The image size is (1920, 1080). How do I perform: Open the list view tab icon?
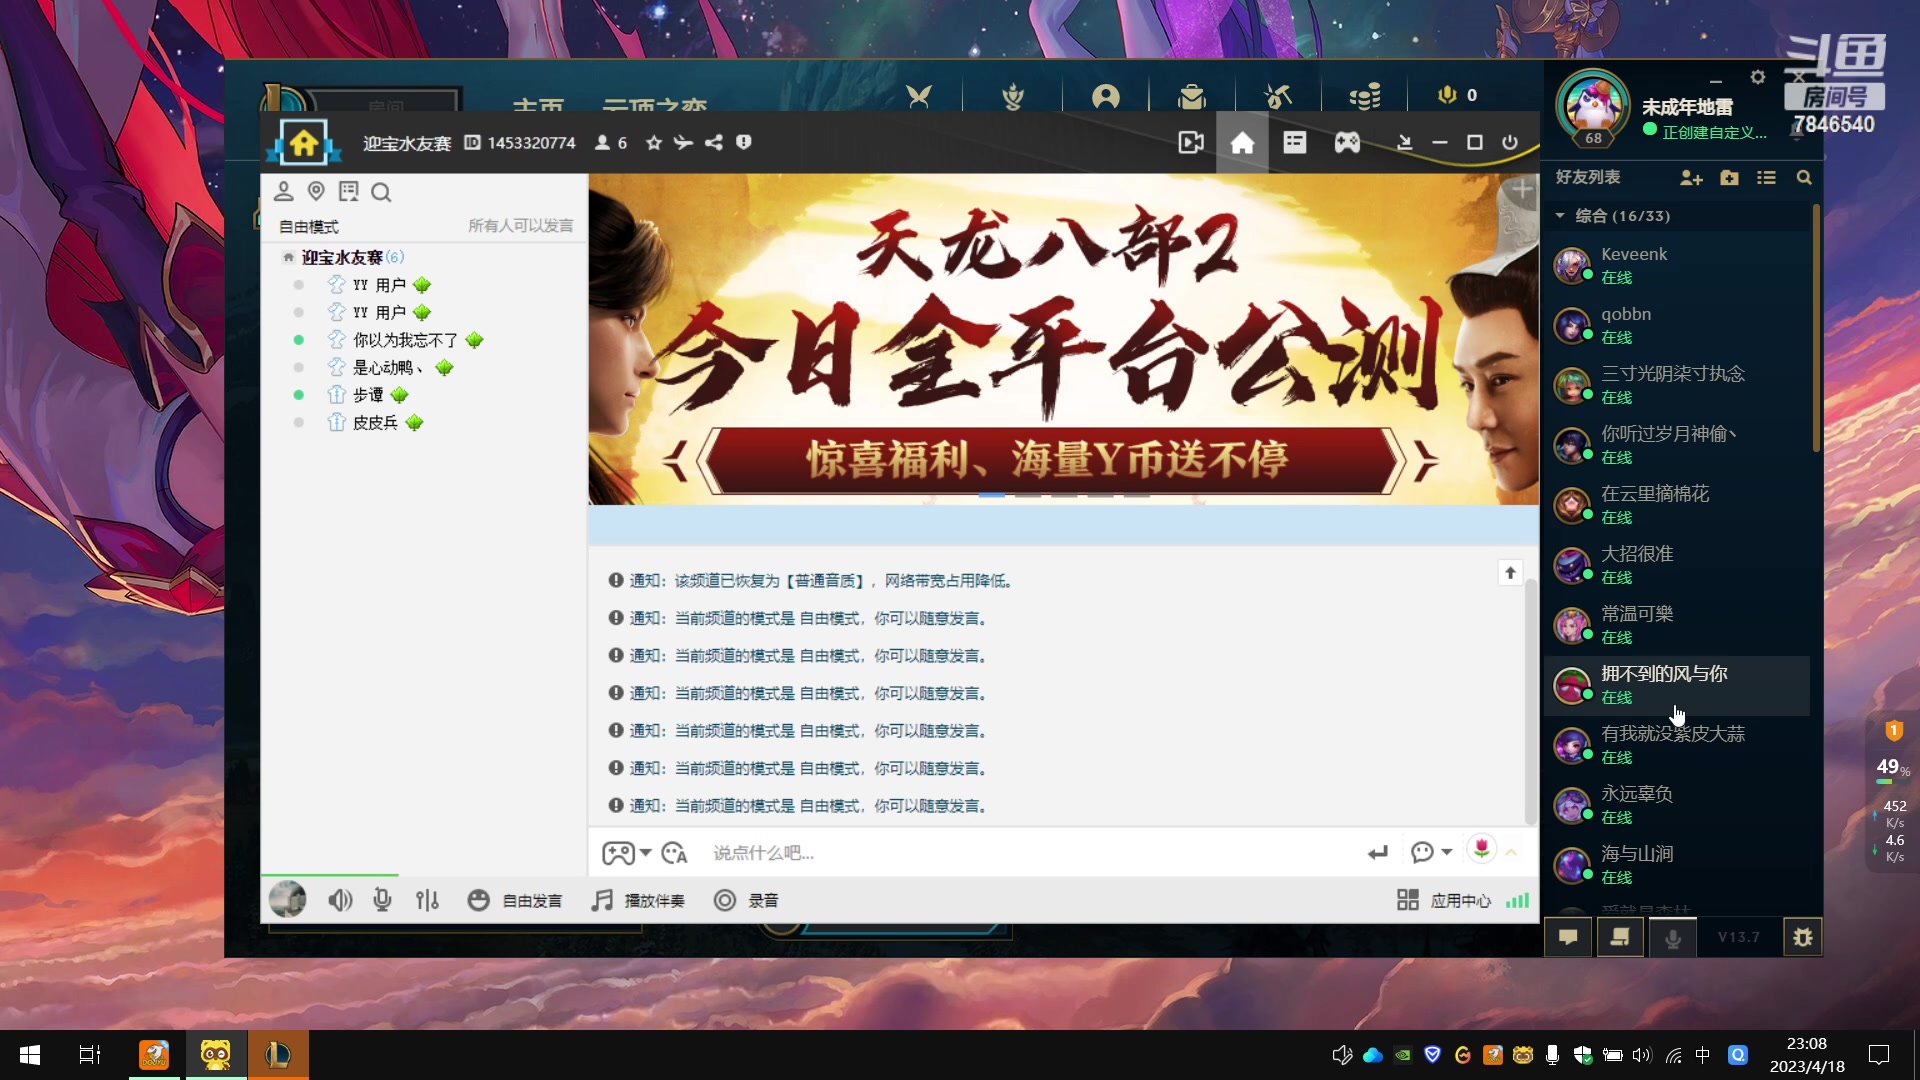pyautogui.click(x=1295, y=143)
